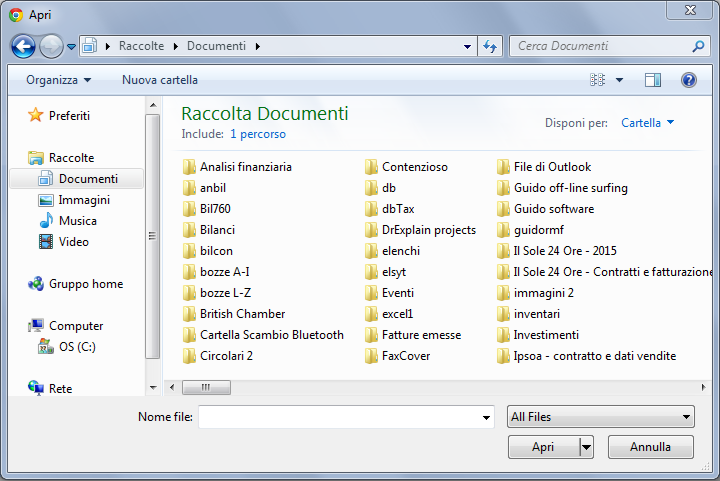Open the 1 percorso link

coord(258,134)
